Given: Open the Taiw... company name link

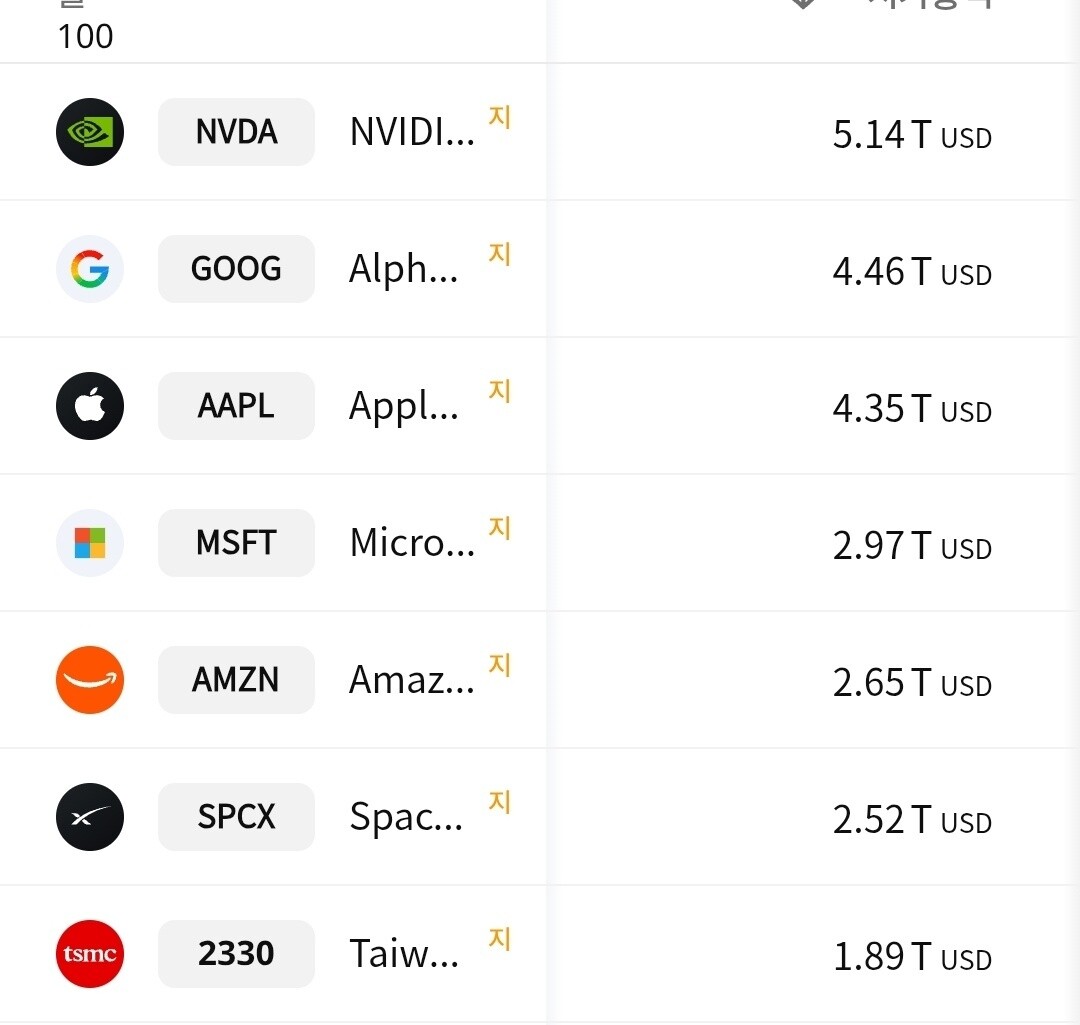Looking at the screenshot, I should click(x=404, y=954).
